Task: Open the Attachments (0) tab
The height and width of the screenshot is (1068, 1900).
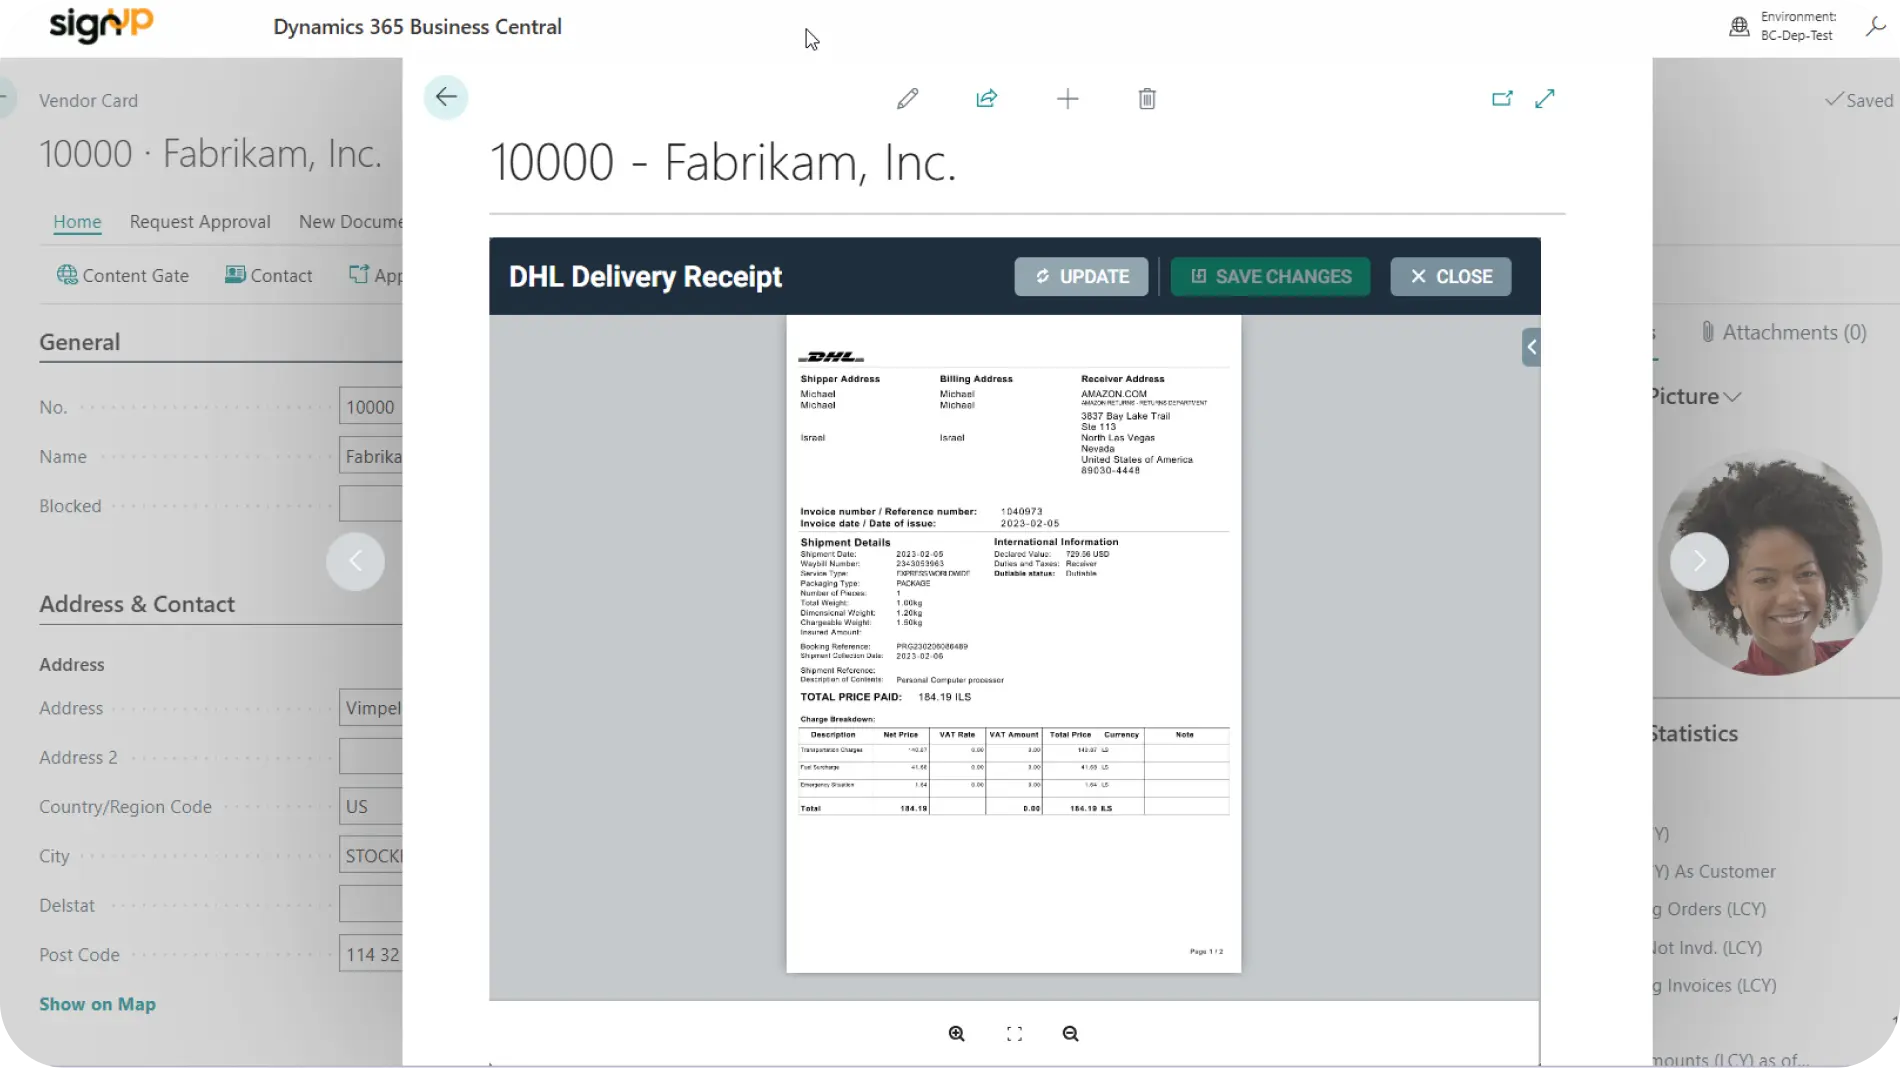Action: point(1783,332)
